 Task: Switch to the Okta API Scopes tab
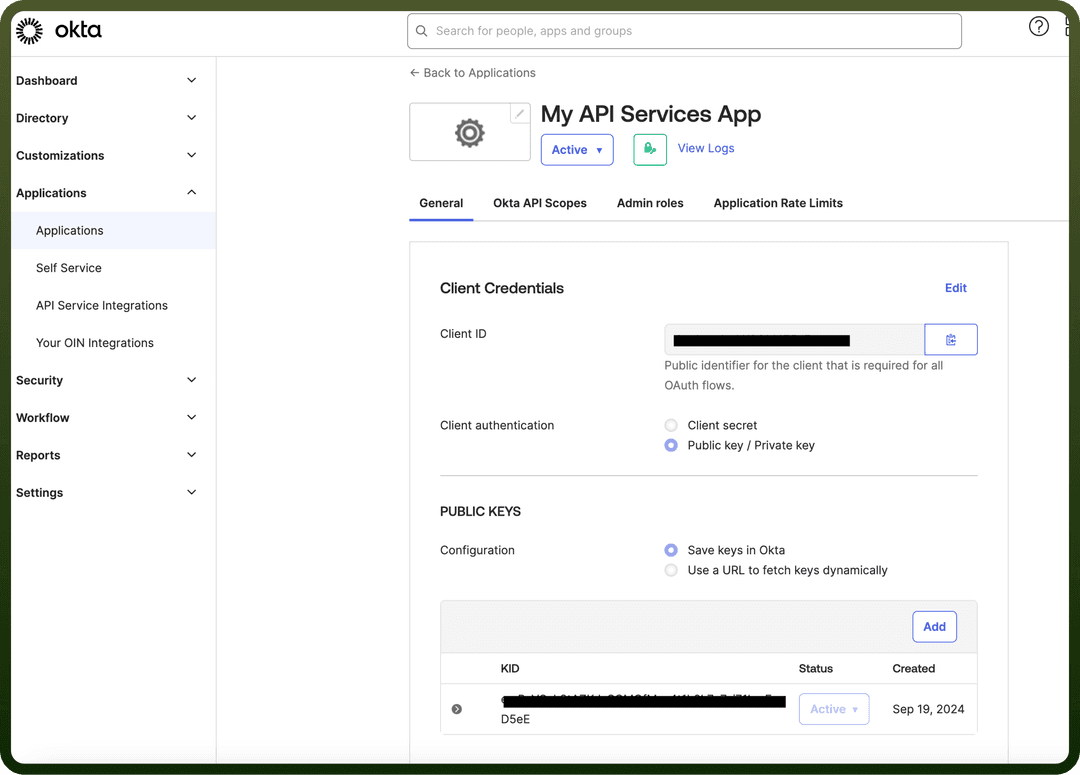[x=539, y=203]
